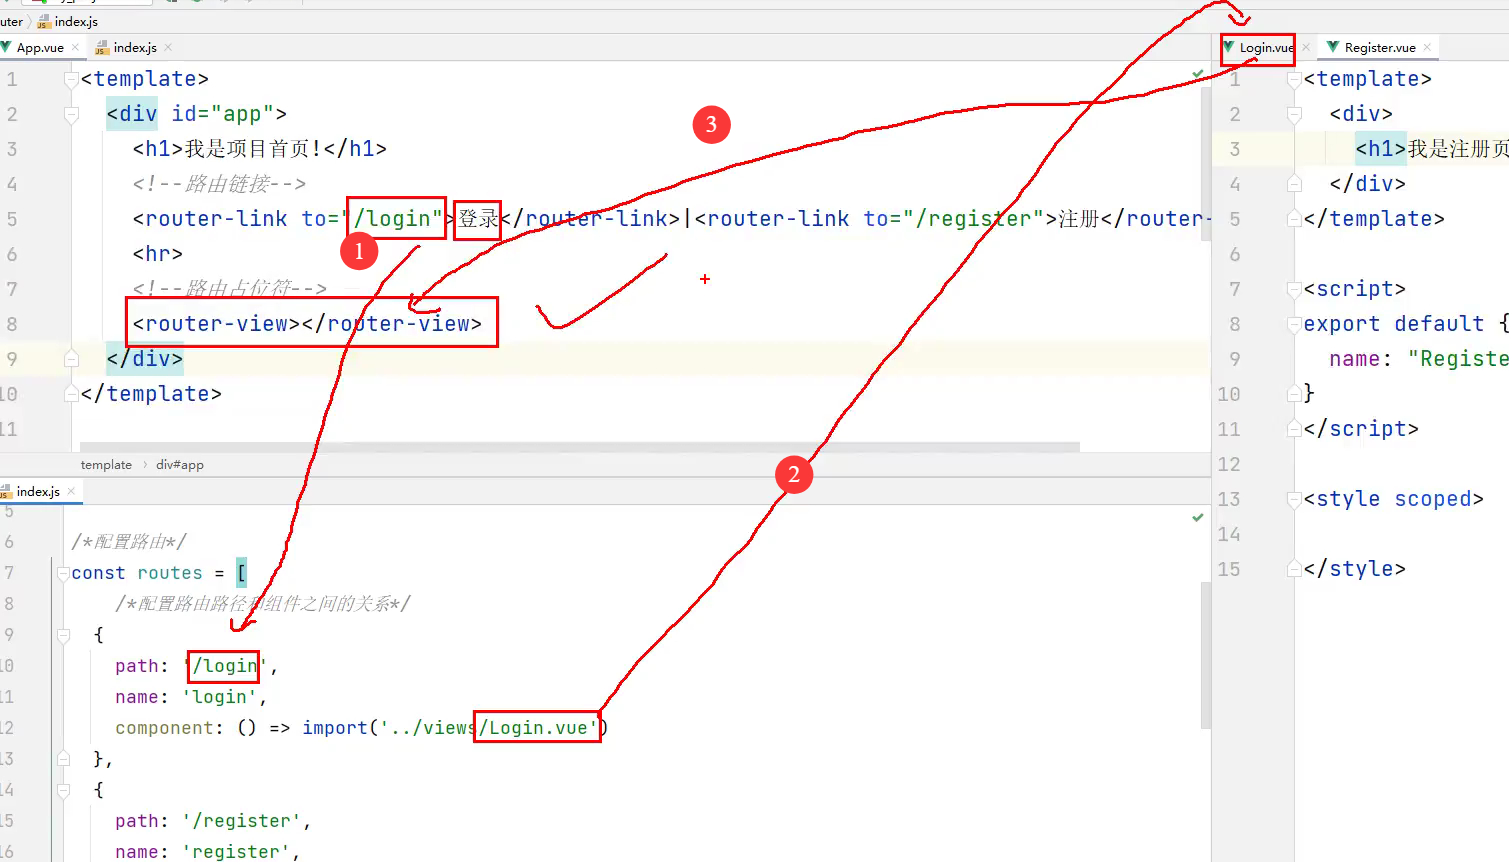Click fold end marker at App.vue </template> line 10
The height and width of the screenshot is (862, 1509).
pos(71,394)
